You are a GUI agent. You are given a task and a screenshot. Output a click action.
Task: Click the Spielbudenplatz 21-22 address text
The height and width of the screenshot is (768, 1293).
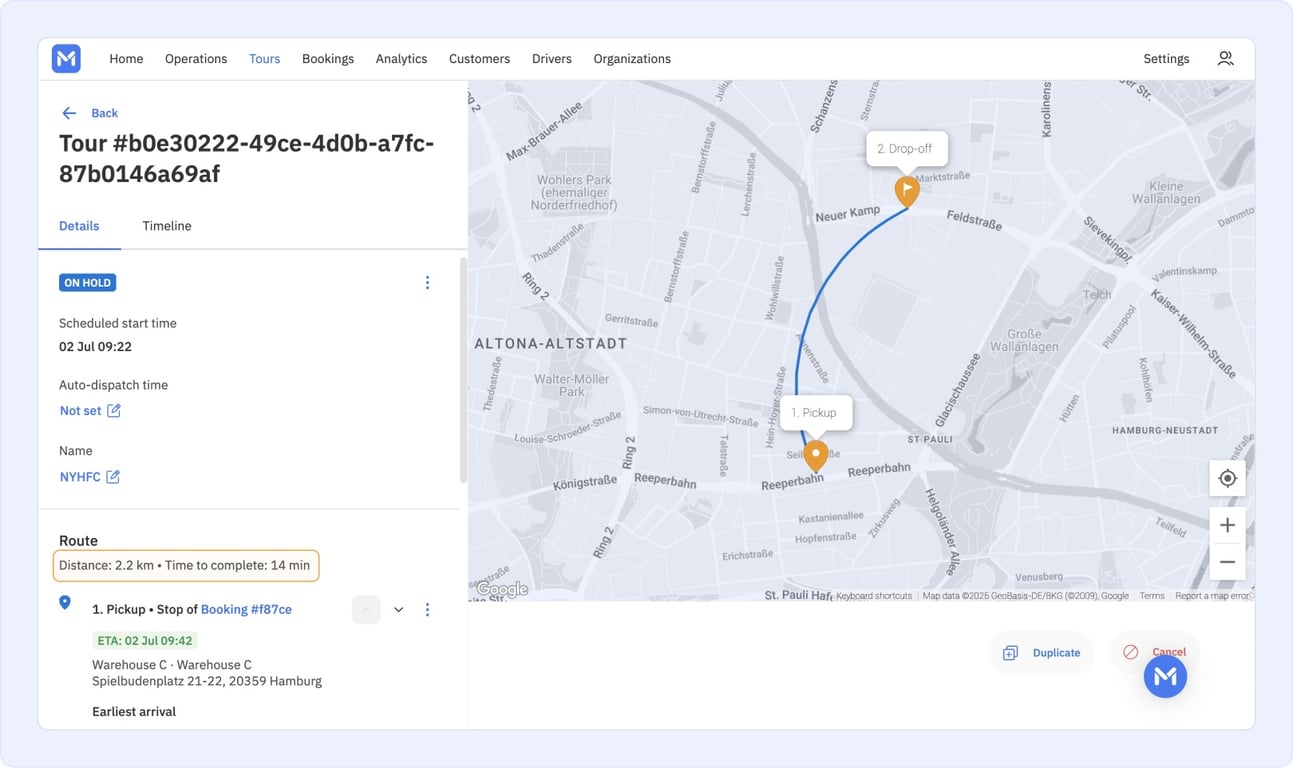coord(207,681)
